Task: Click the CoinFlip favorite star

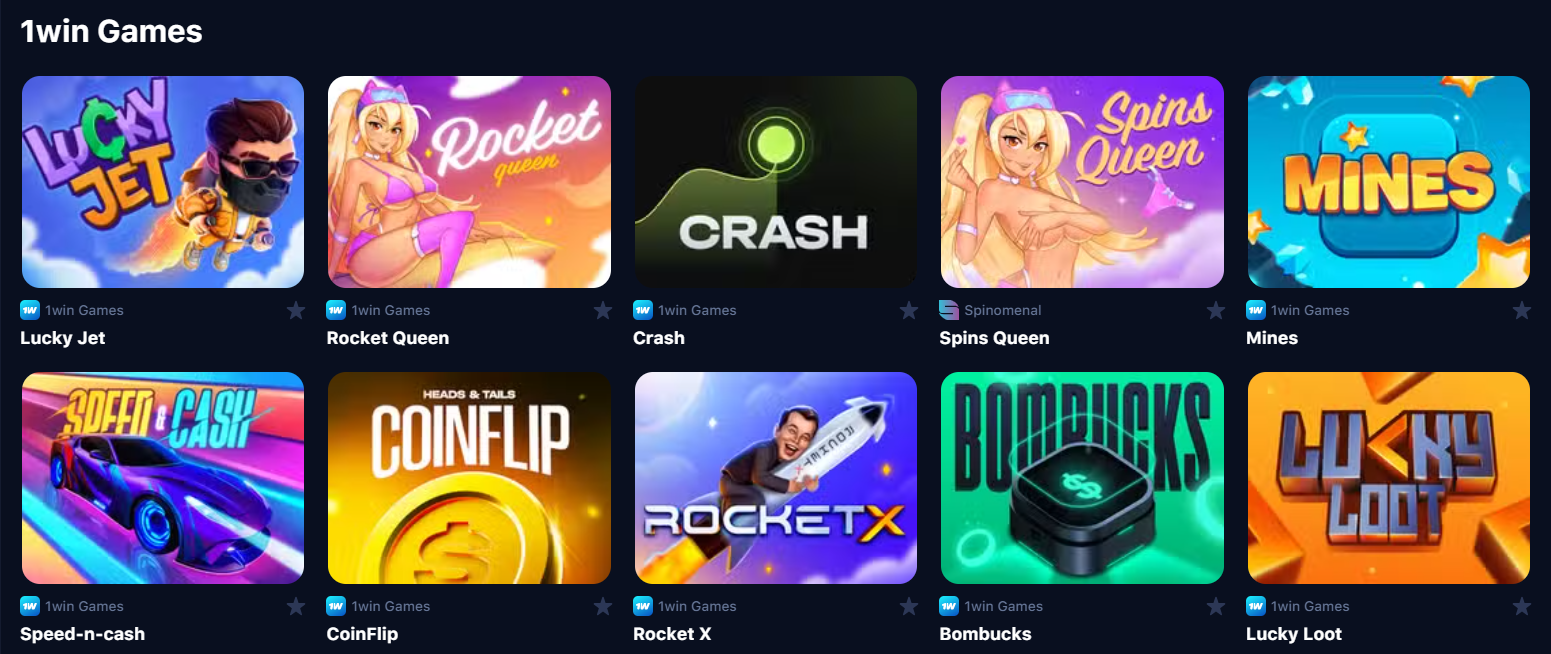Action: point(603,606)
